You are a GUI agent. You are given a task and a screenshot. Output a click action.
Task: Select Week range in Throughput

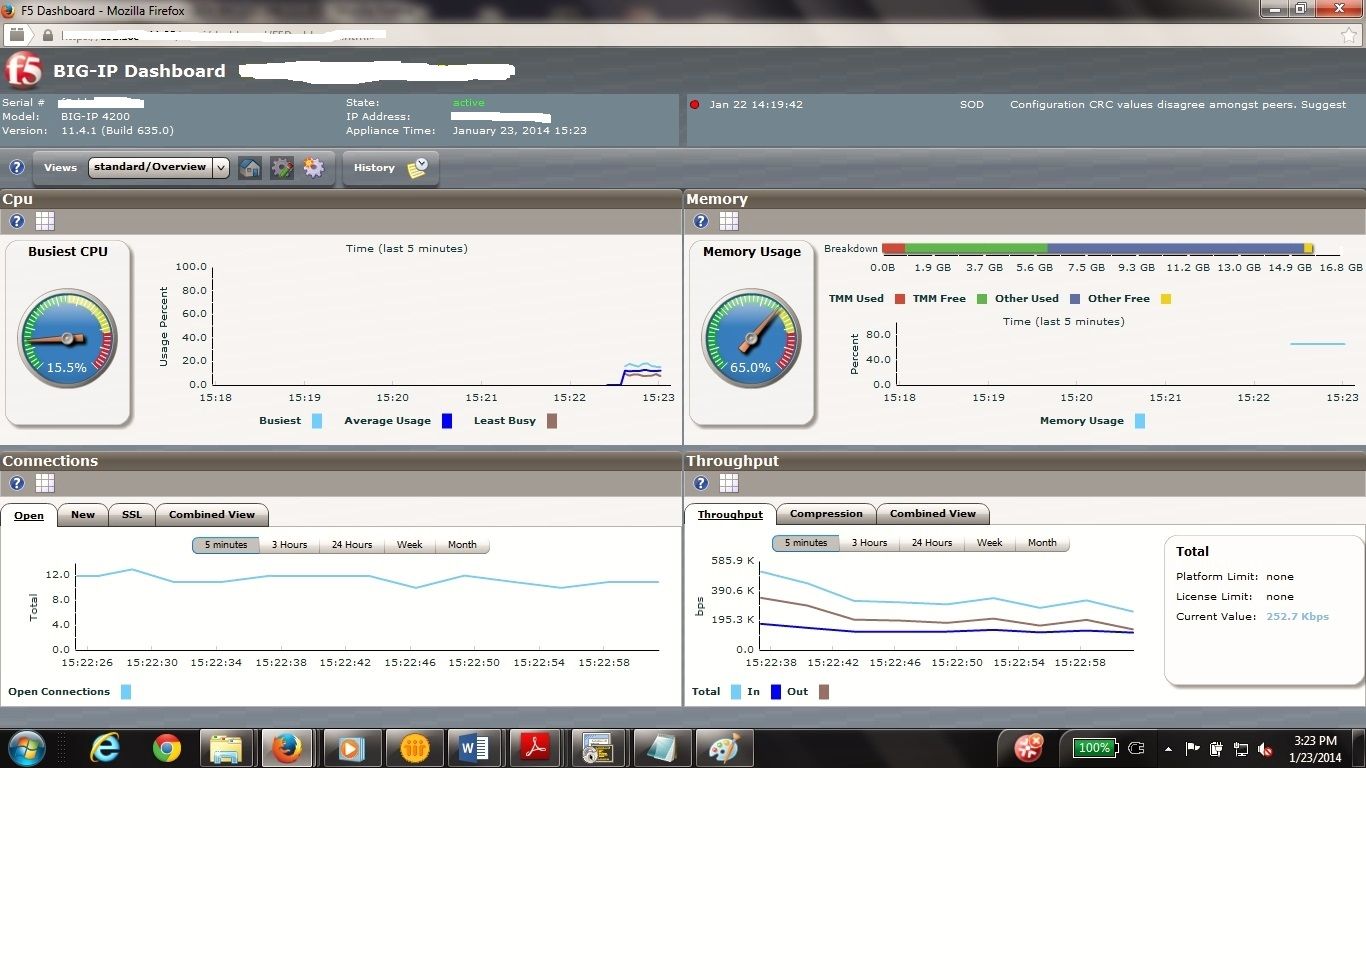point(990,543)
